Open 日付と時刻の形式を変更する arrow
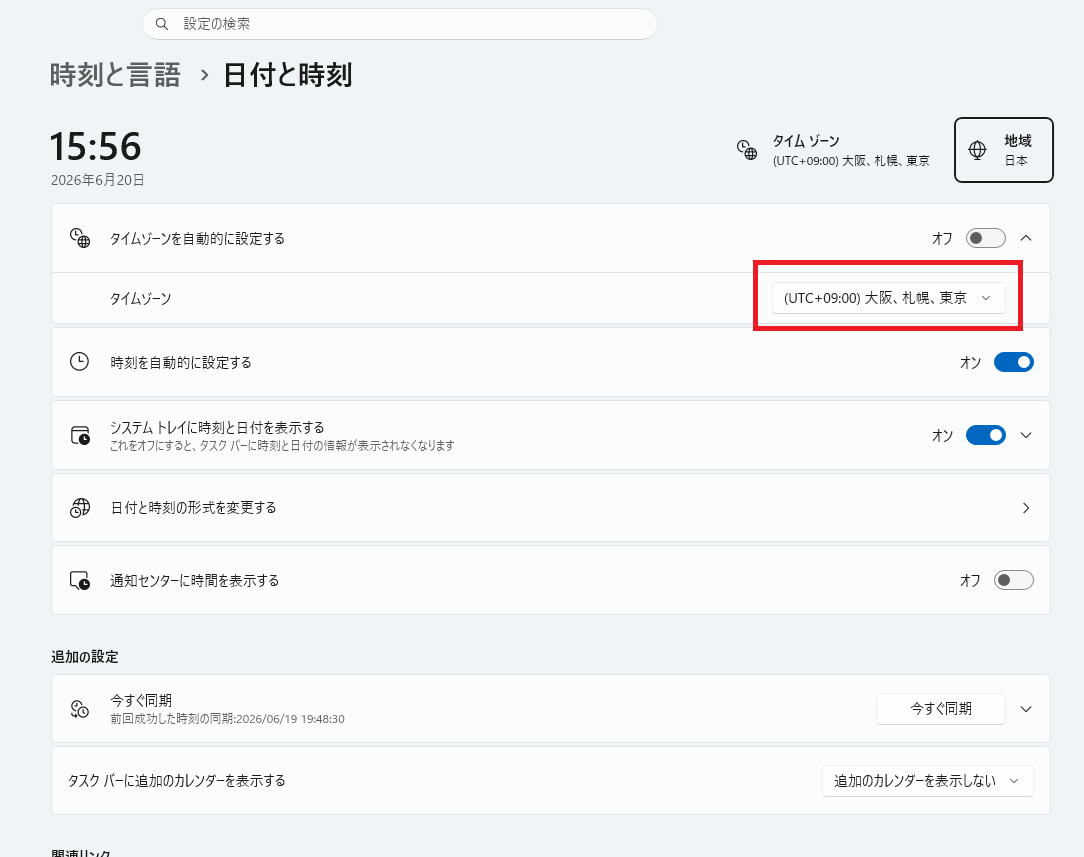This screenshot has width=1084, height=857. (x=1026, y=508)
